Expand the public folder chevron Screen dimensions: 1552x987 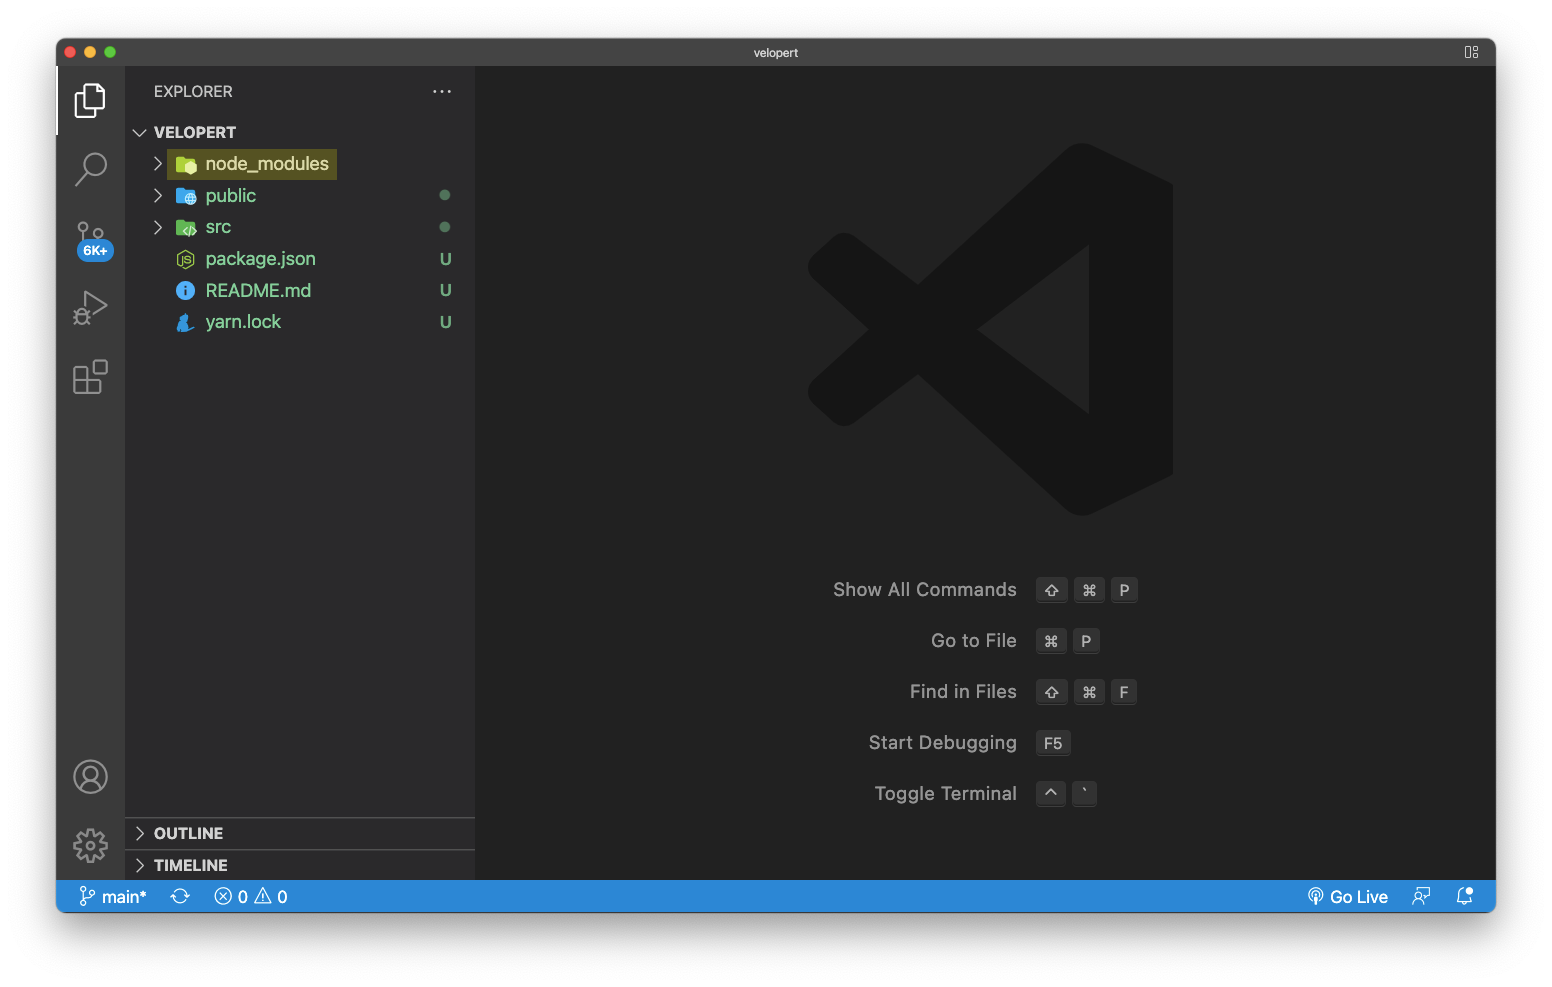click(157, 196)
